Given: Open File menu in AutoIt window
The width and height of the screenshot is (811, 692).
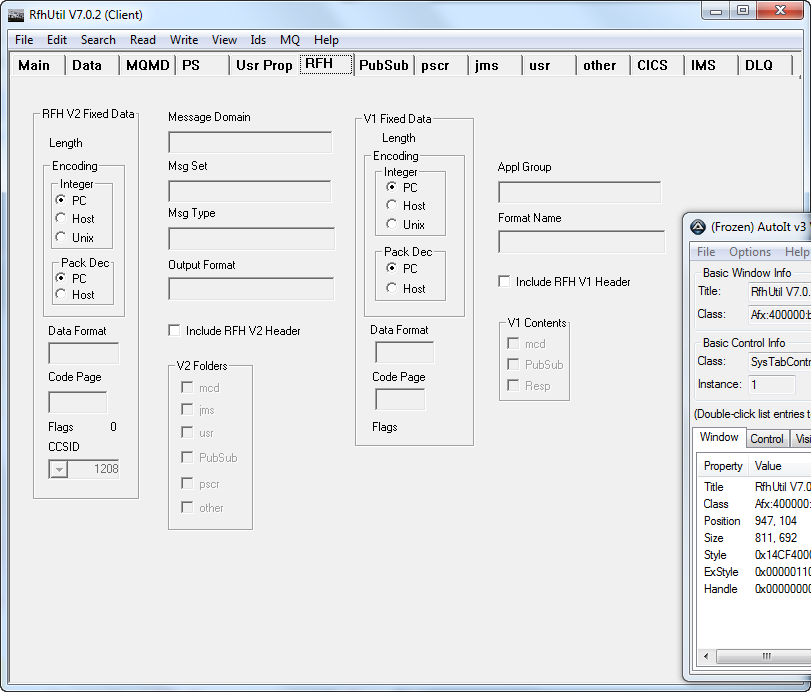Looking at the screenshot, I should point(706,252).
